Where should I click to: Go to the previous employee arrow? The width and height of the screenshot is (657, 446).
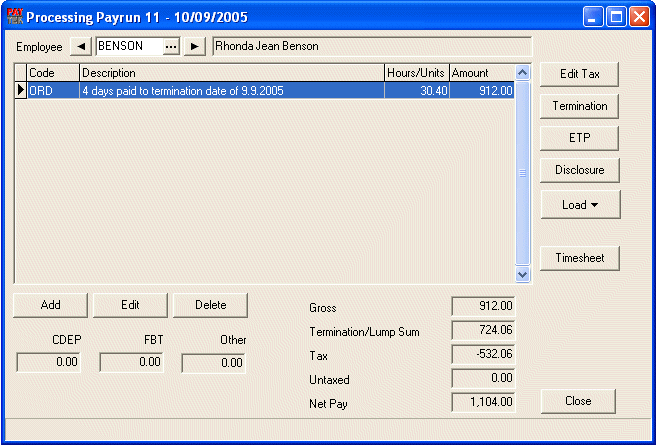[x=81, y=47]
